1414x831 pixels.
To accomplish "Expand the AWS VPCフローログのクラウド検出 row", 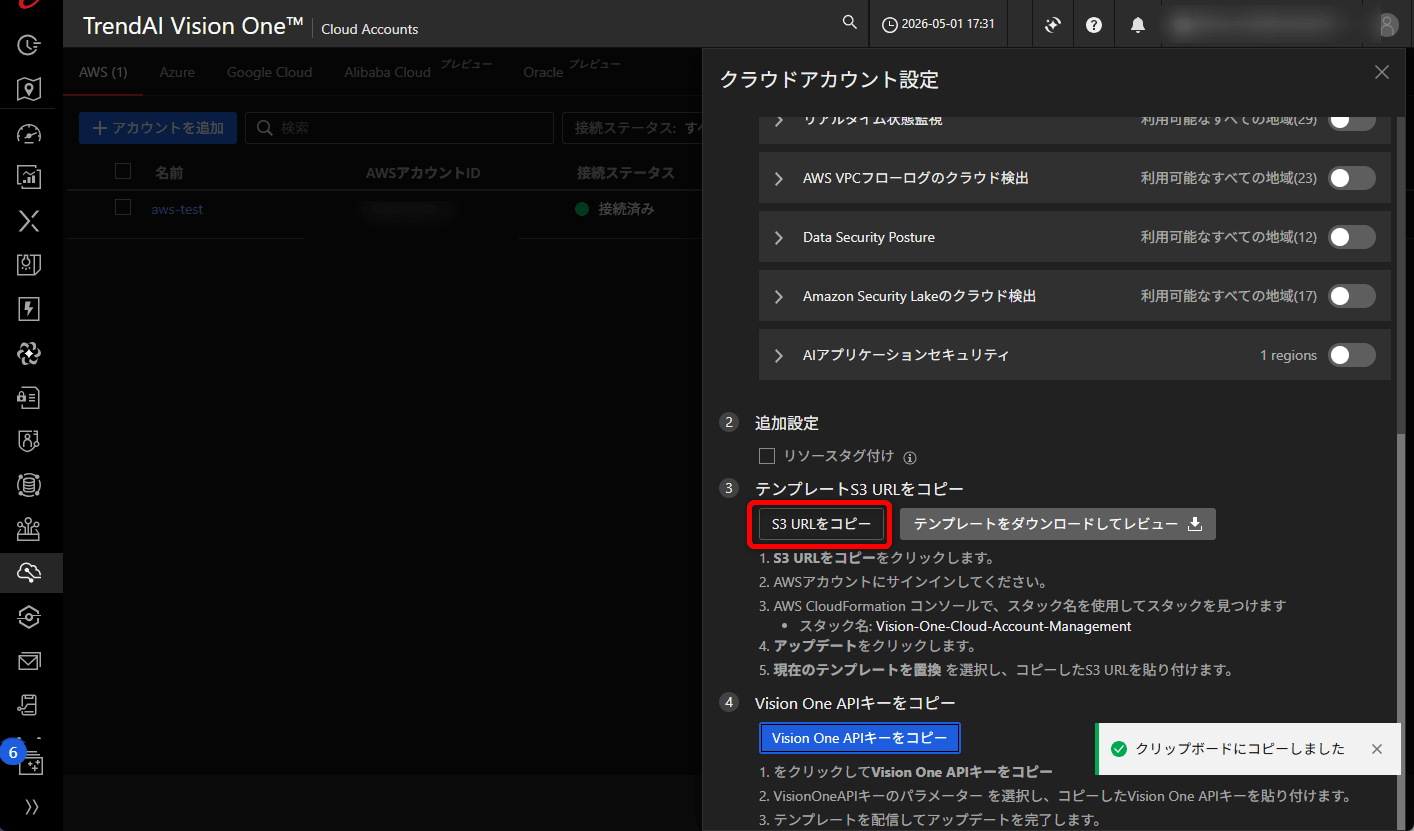I will (x=779, y=178).
